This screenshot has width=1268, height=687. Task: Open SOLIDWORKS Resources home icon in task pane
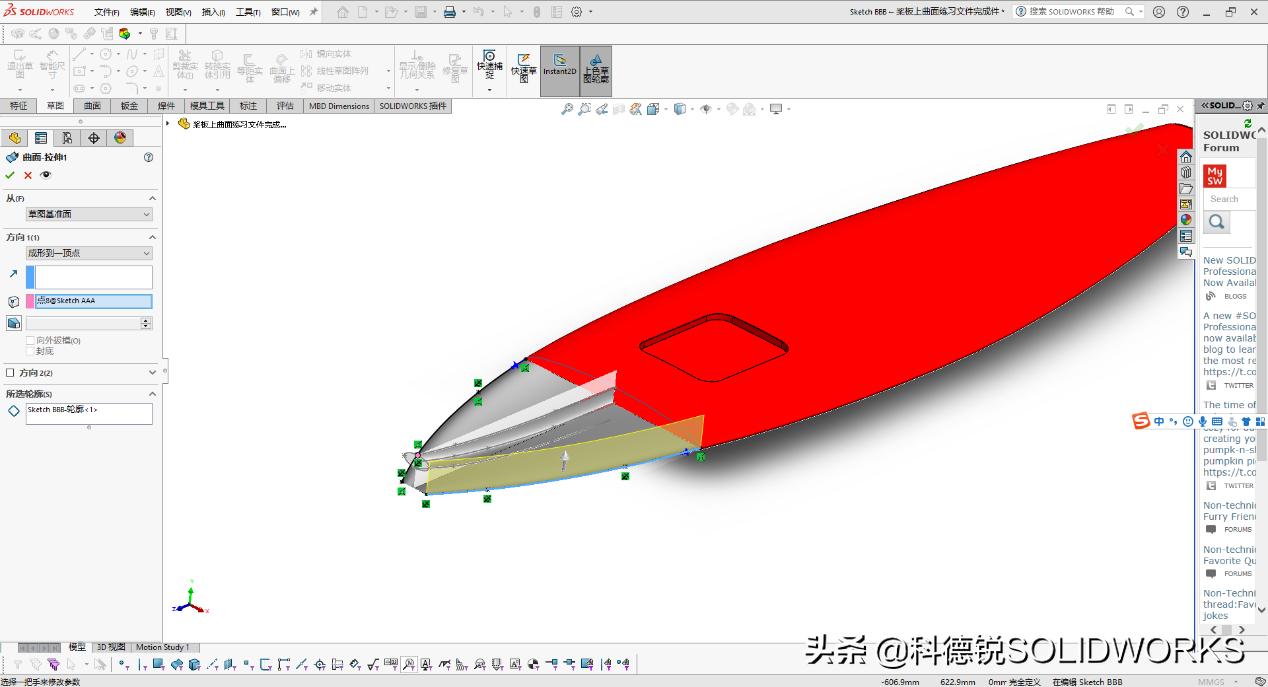click(x=1186, y=157)
